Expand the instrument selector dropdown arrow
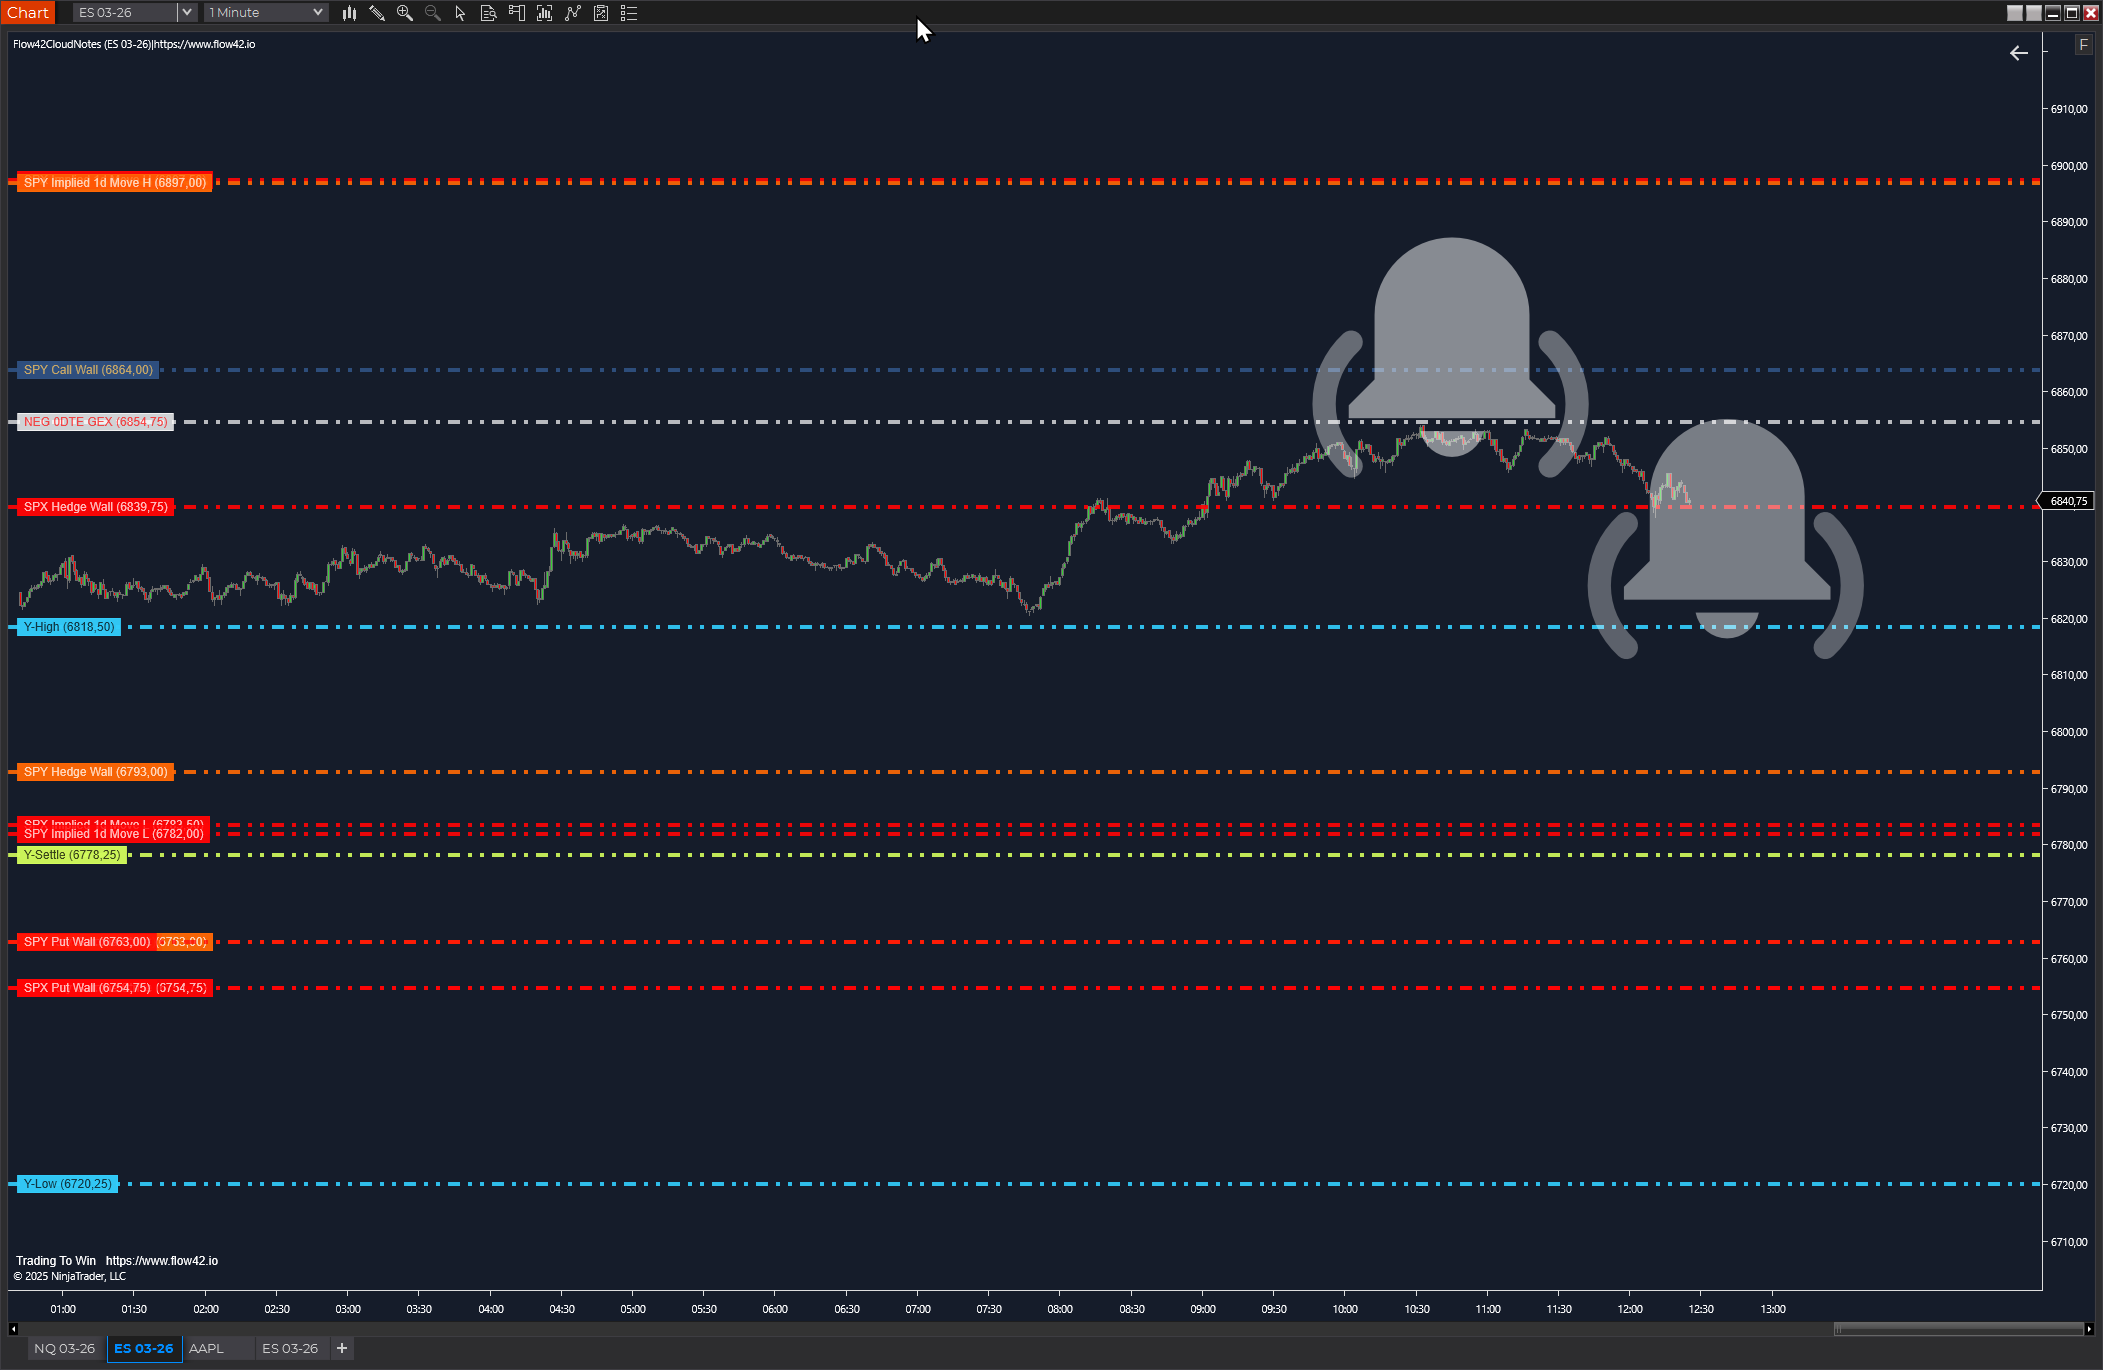This screenshot has width=2103, height=1370. pos(186,13)
